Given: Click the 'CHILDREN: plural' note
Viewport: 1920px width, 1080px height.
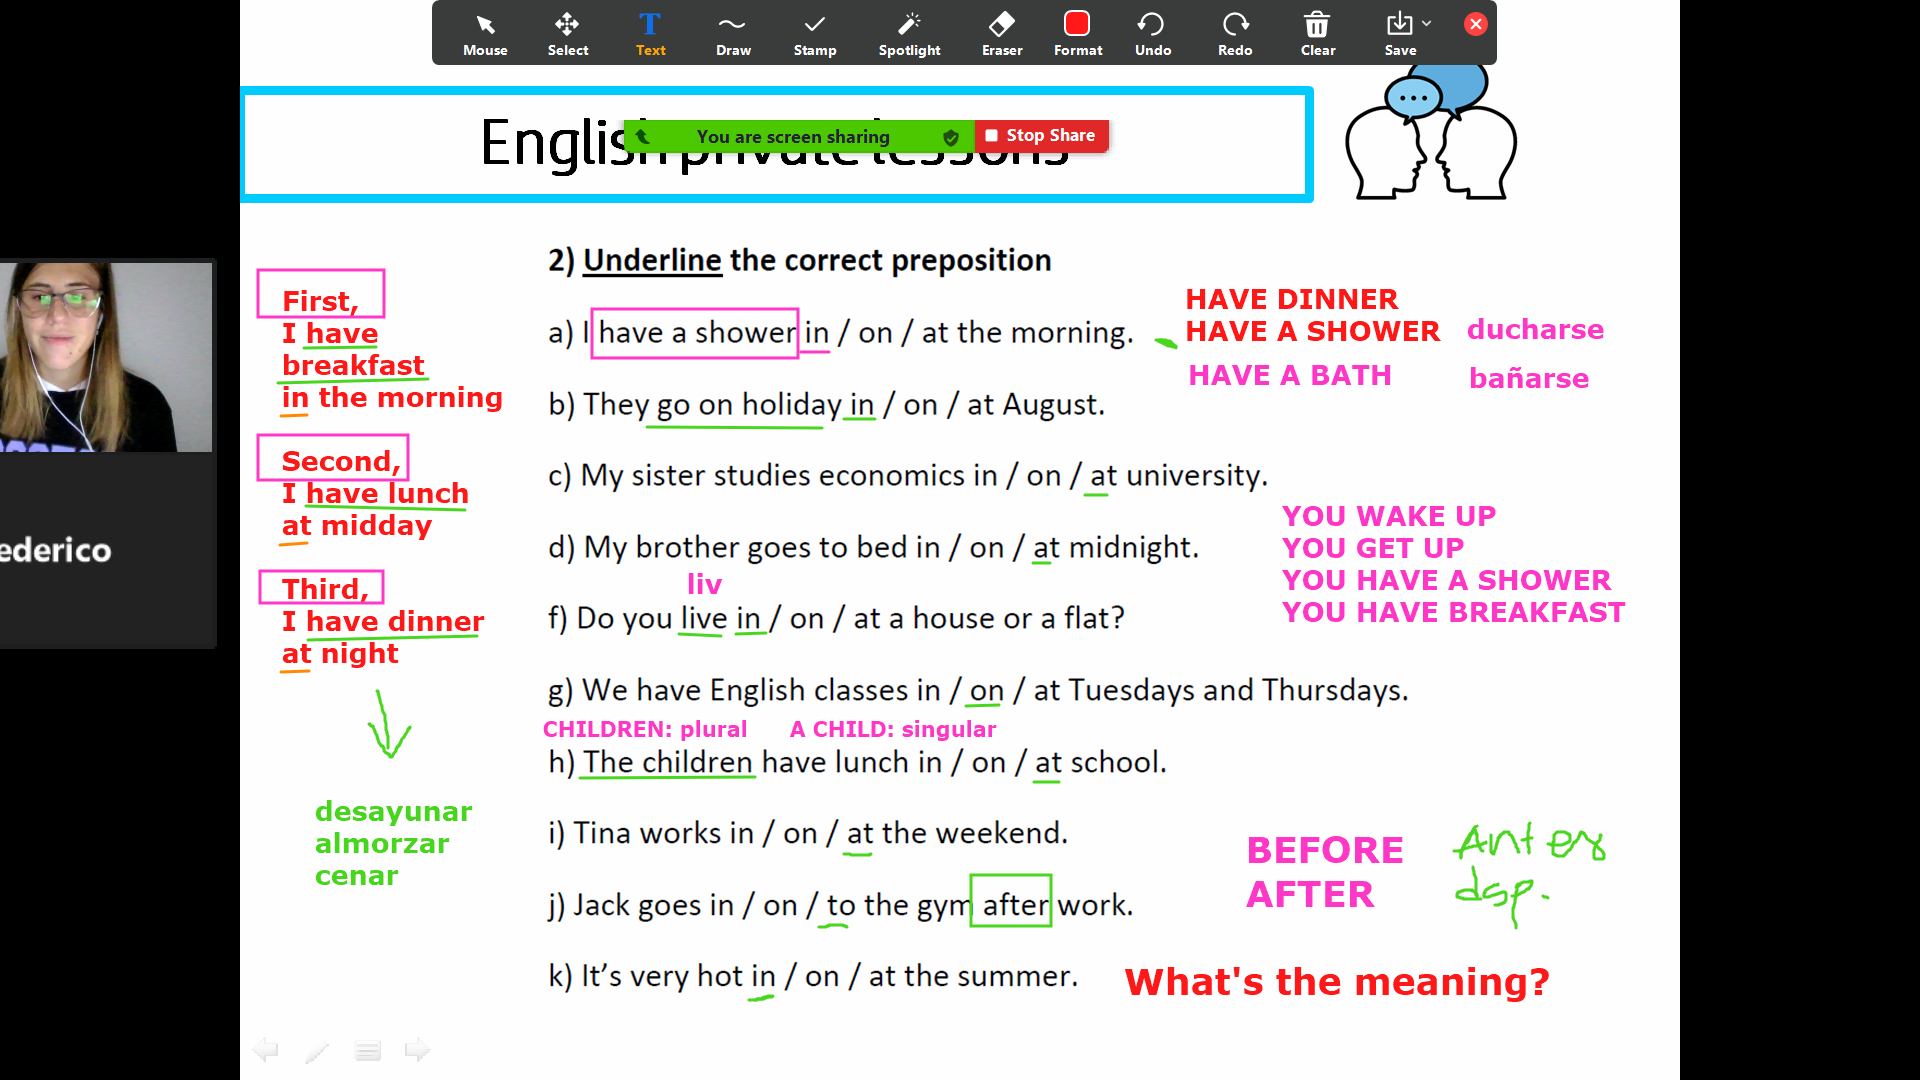Looking at the screenshot, I should click(x=645, y=729).
